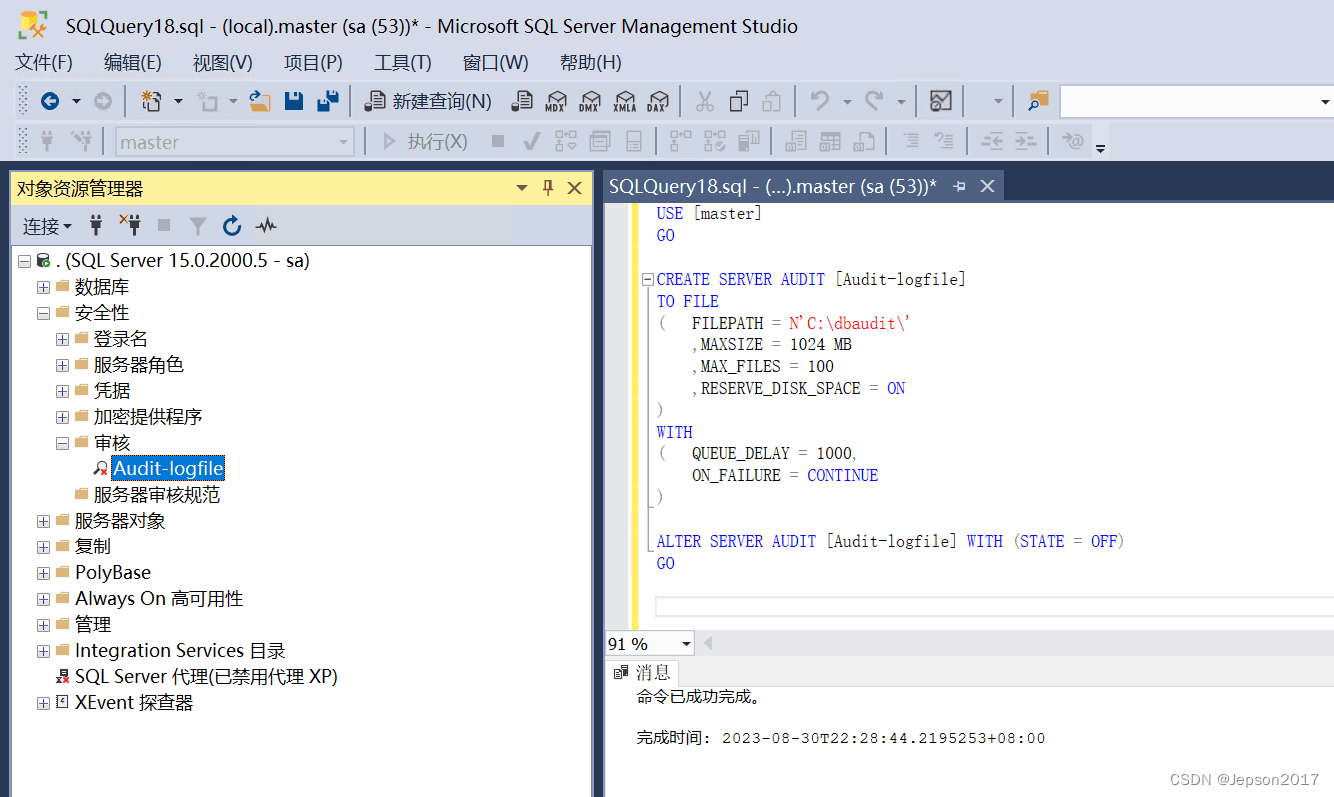1334x797 pixels.
Task: Open the Undo history dropdown arrow
Action: coord(846,101)
